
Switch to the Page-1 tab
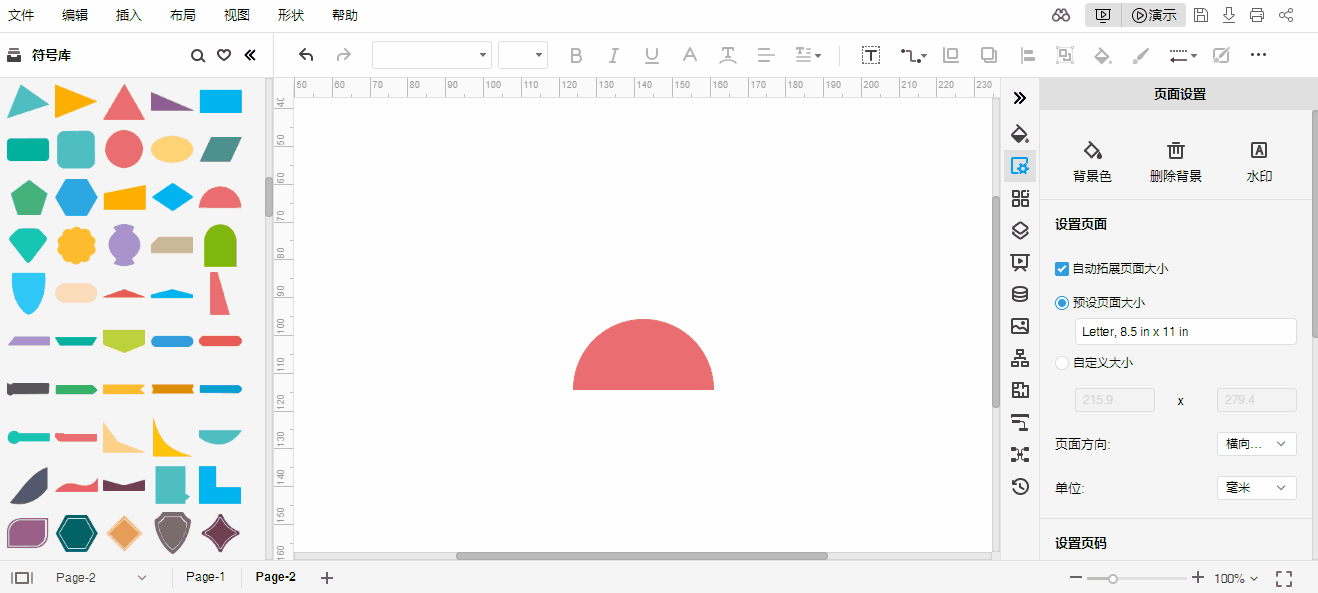point(206,577)
